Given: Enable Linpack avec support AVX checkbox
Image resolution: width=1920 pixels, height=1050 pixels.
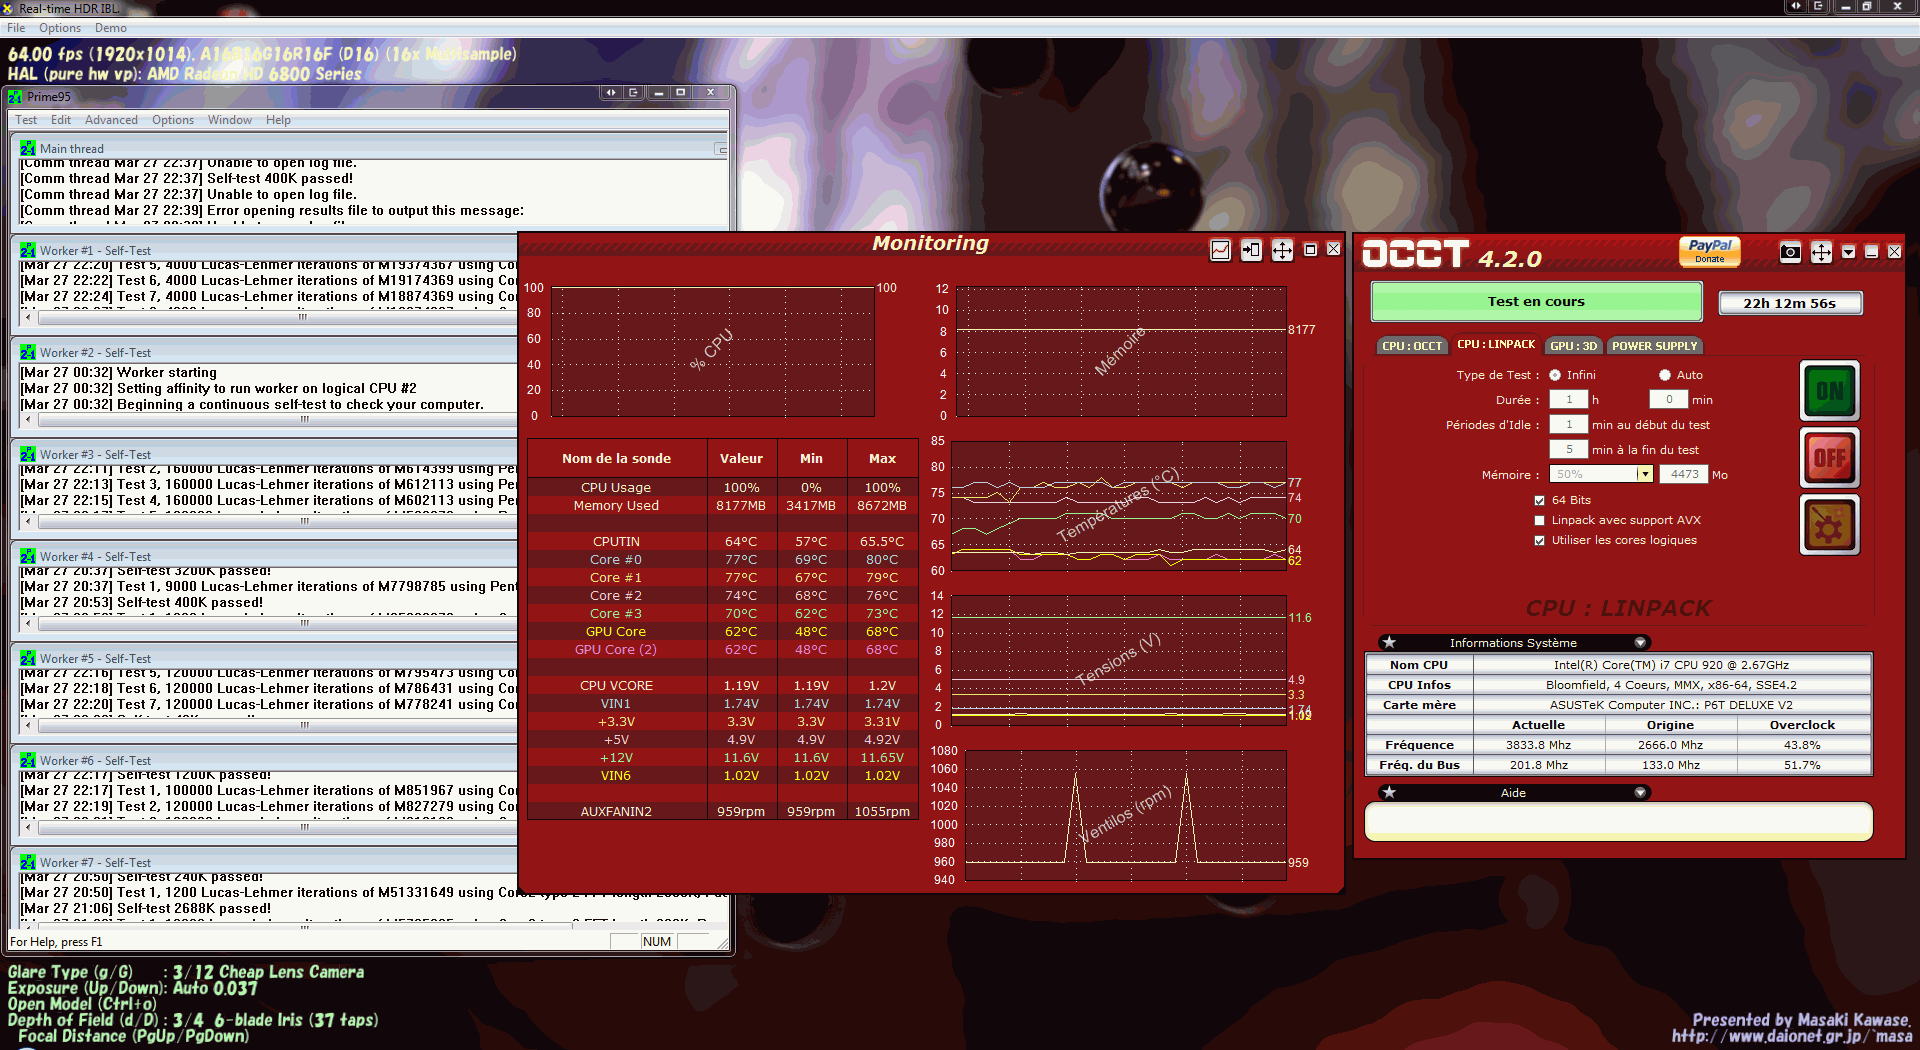Looking at the screenshot, I should [x=1540, y=520].
